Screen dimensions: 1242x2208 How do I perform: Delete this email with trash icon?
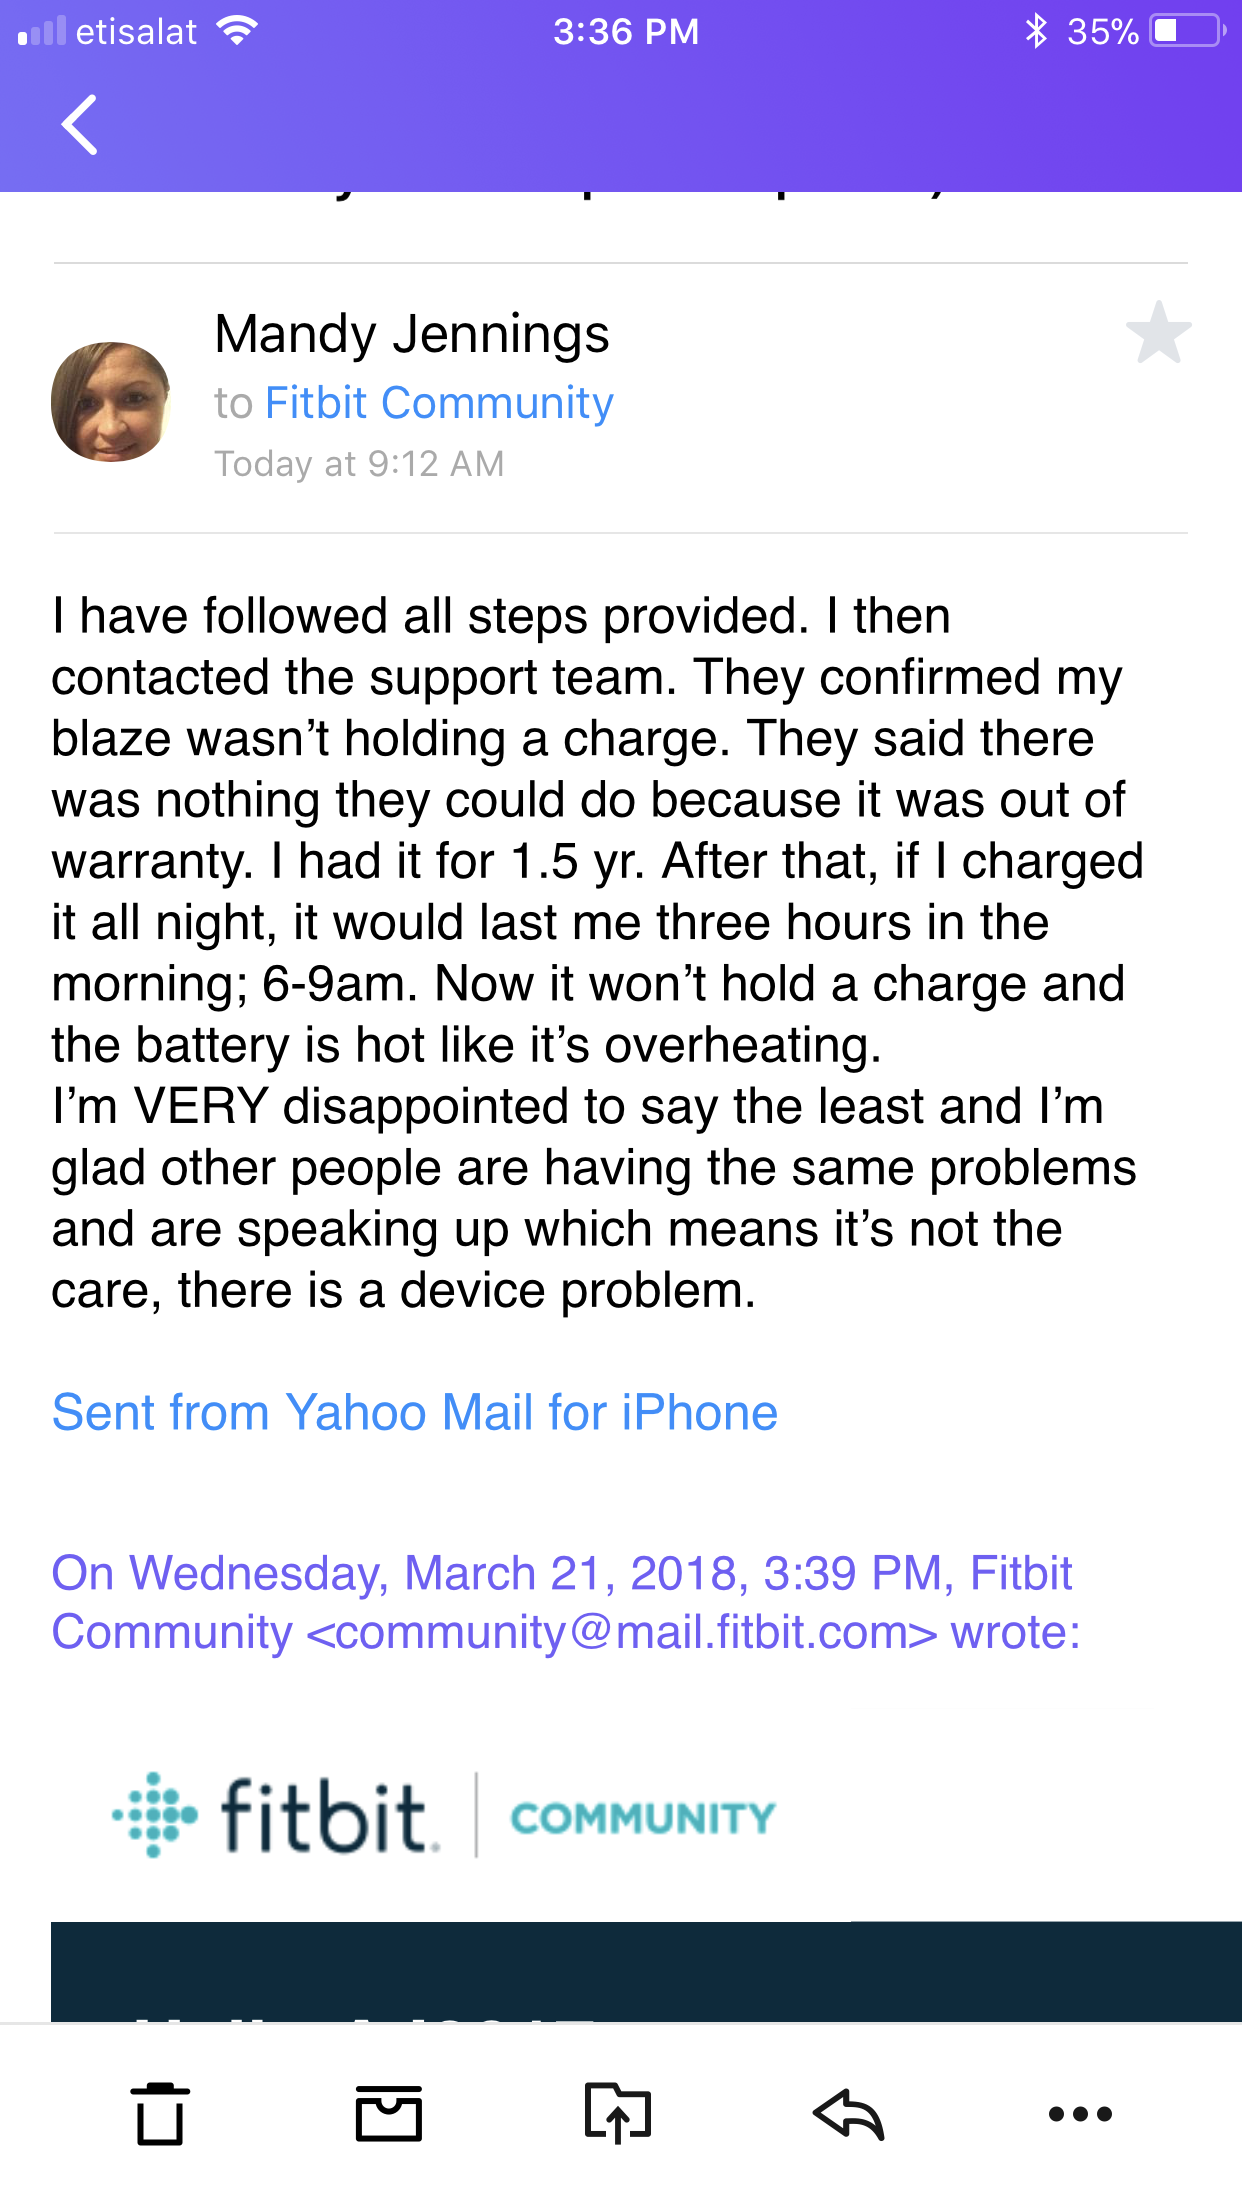click(160, 2114)
